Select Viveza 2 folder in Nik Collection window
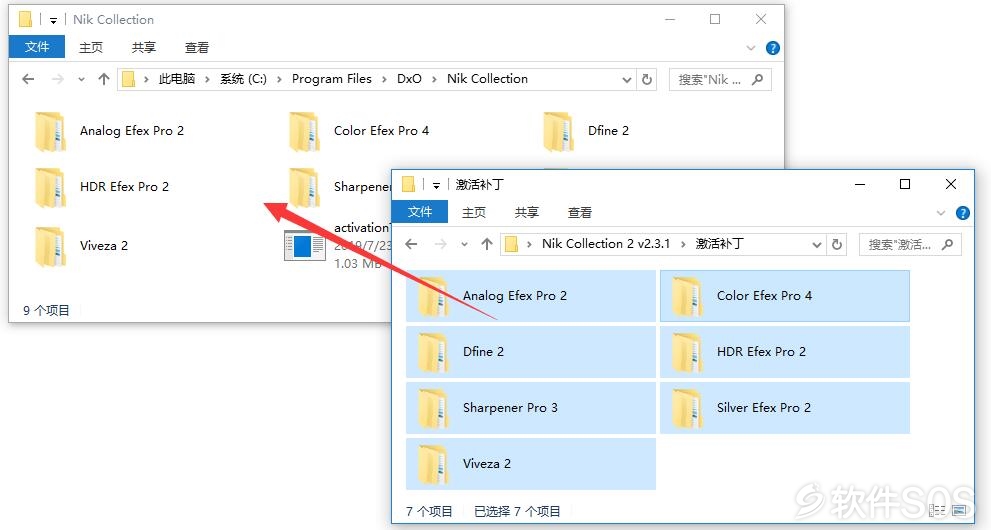The height and width of the screenshot is (530, 991). (x=82, y=246)
